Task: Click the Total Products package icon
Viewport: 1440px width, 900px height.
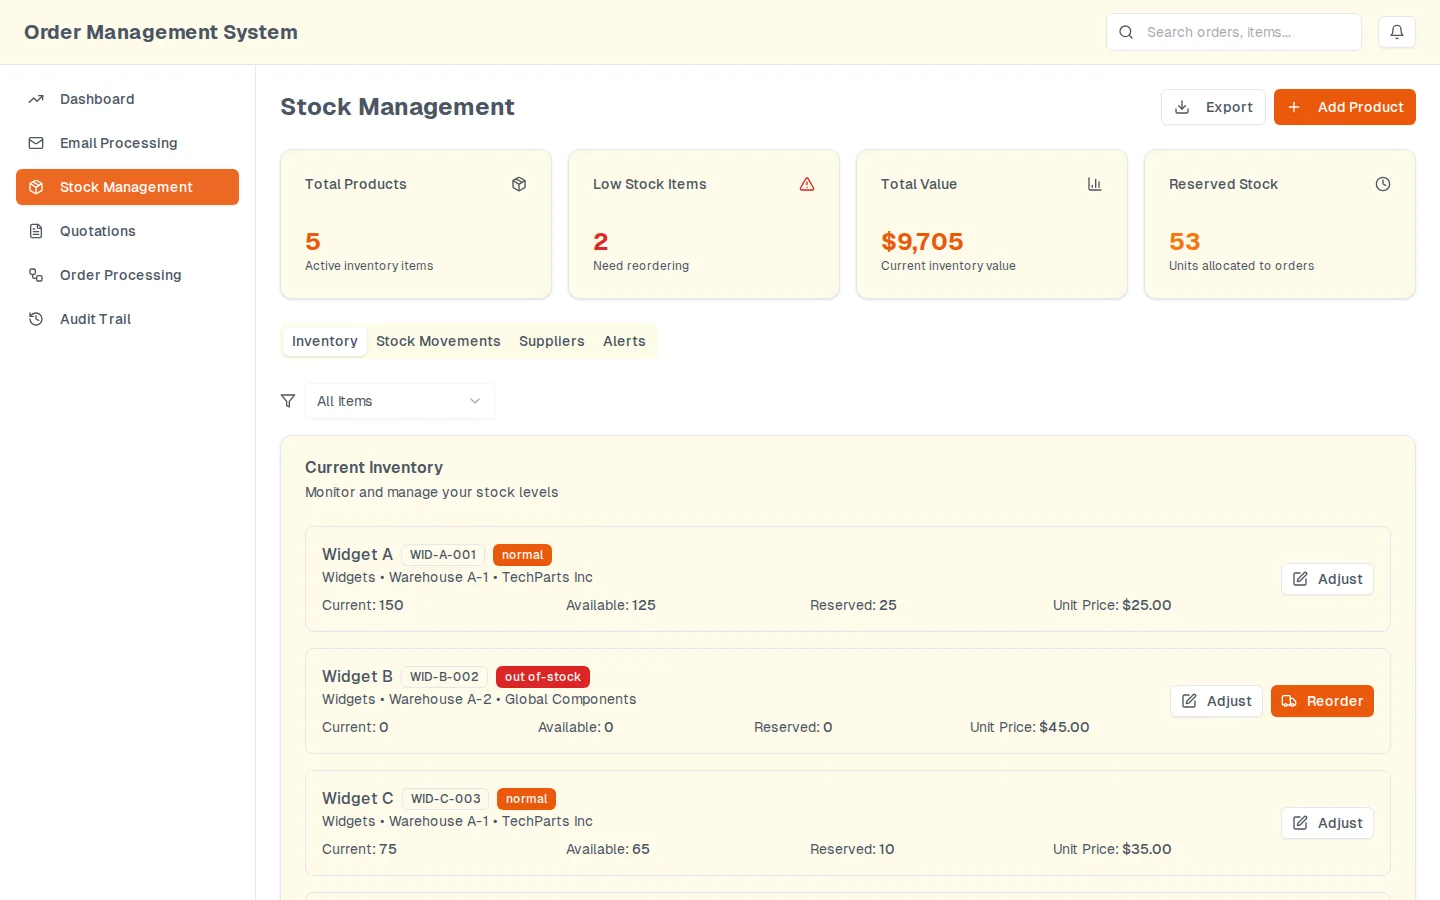Action: 519,184
